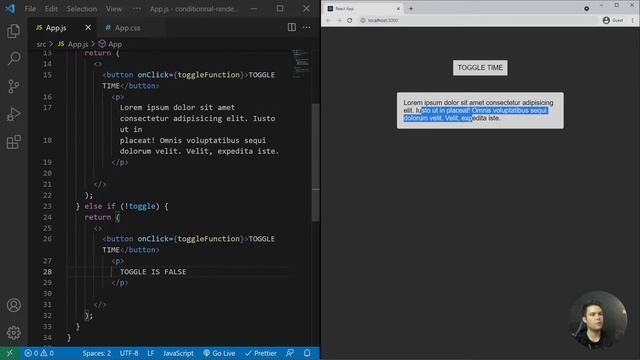The image size is (640, 360).
Task: Change file encoding UTF-8
Action: point(129,353)
